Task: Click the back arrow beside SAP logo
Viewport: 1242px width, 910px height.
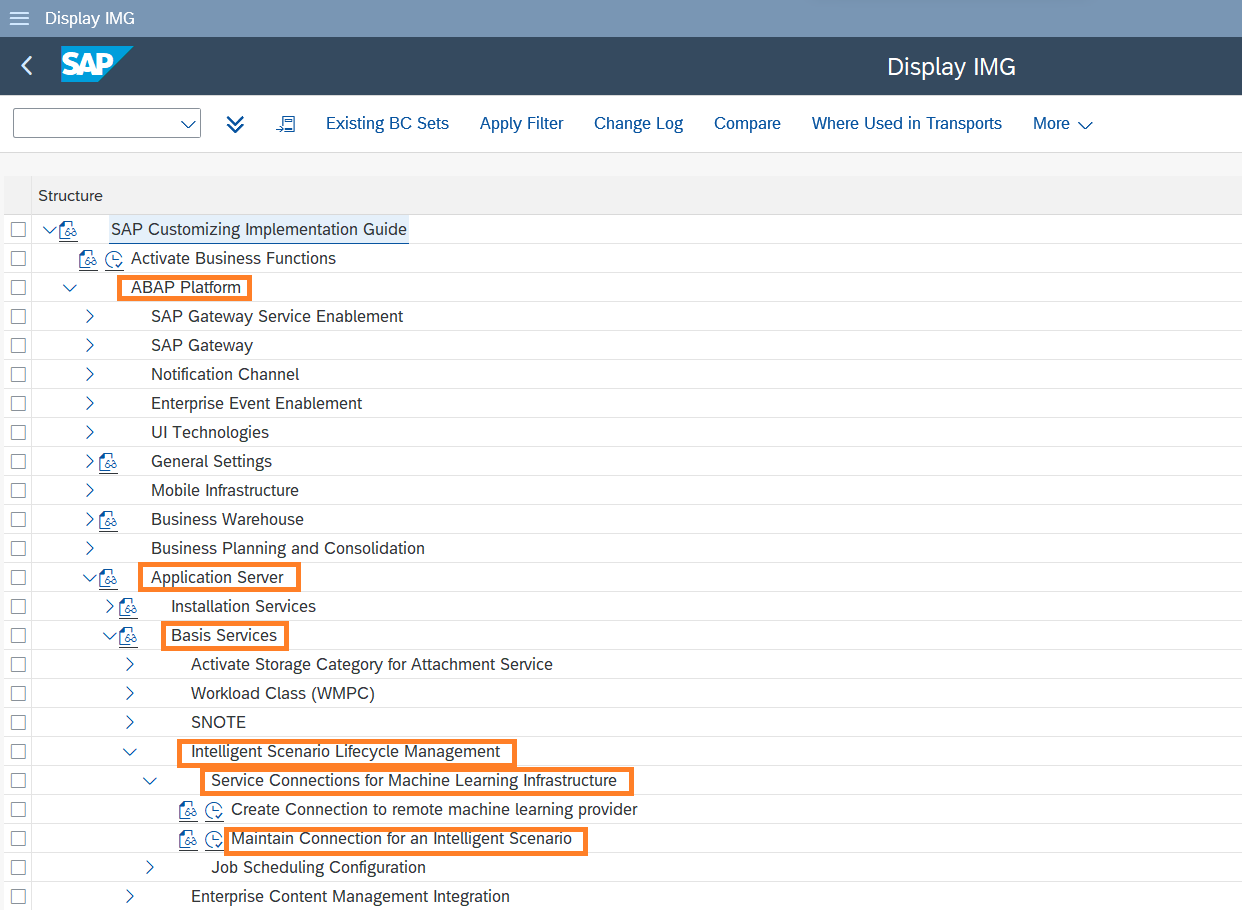Action: (x=27, y=66)
